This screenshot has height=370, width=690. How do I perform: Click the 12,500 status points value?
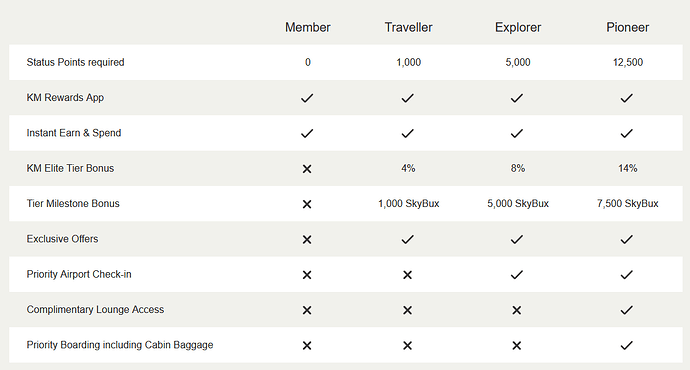point(628,62)
